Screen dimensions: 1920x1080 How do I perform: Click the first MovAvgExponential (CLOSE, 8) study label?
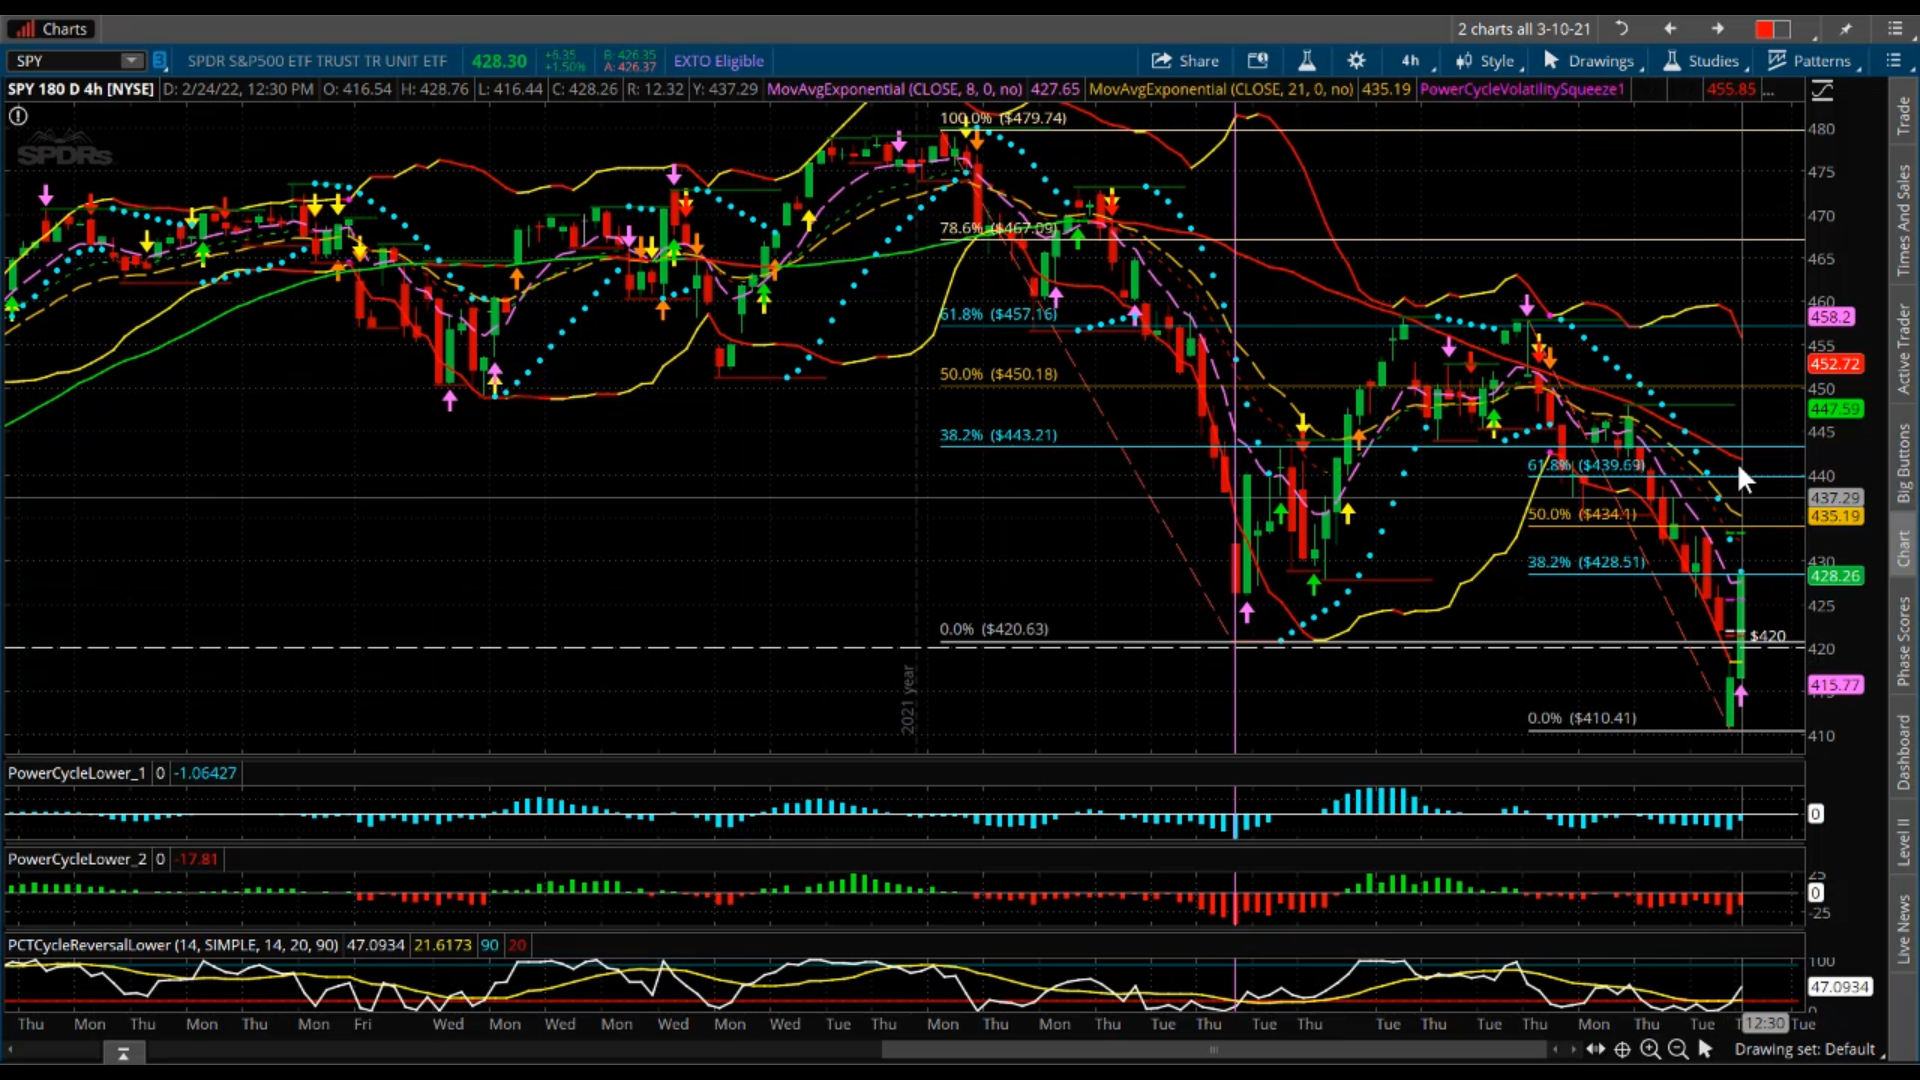(894, 89)
